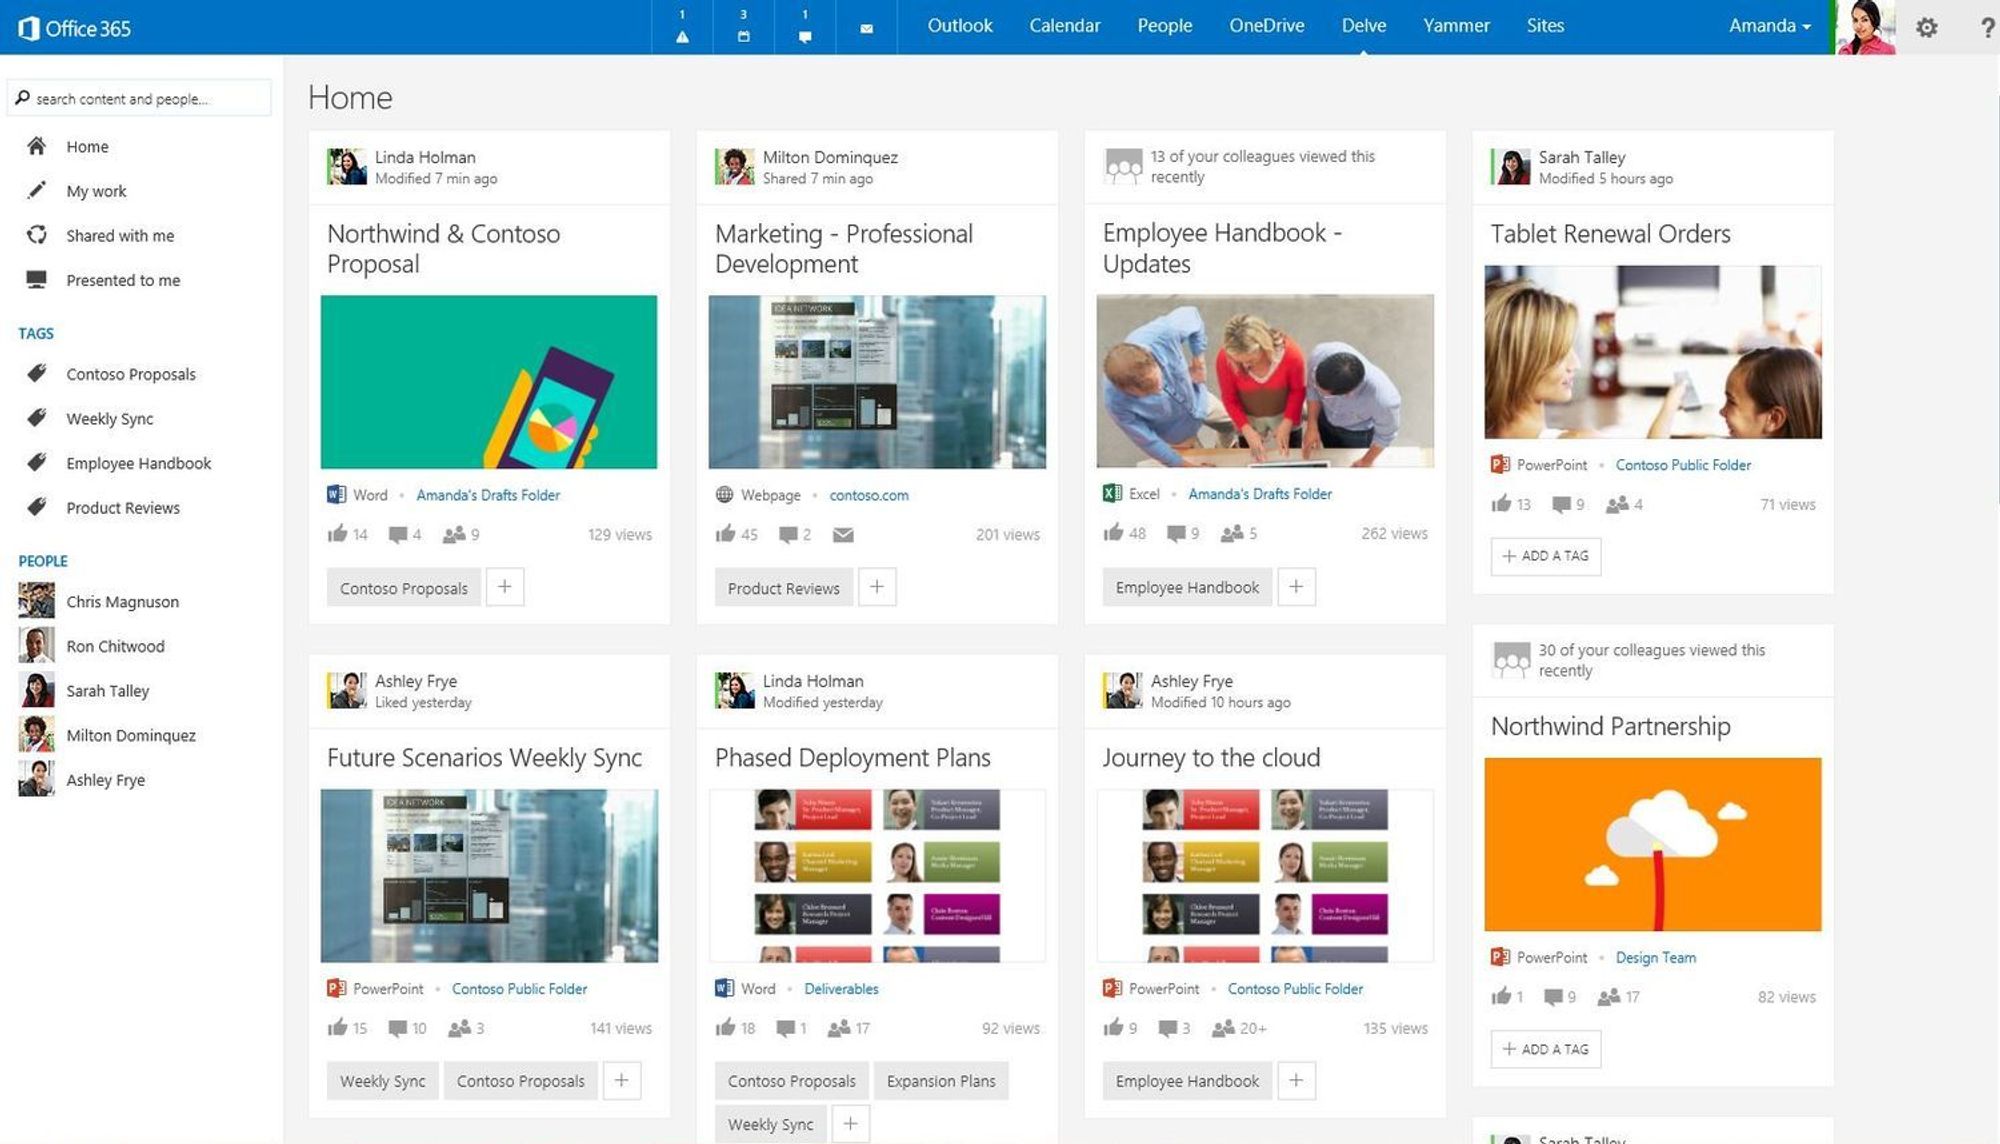Viewport: 2000px width, 1144px height.
Task: Click ADD A TAG on Northwind Partnership card
Action: point(1545,1048)
